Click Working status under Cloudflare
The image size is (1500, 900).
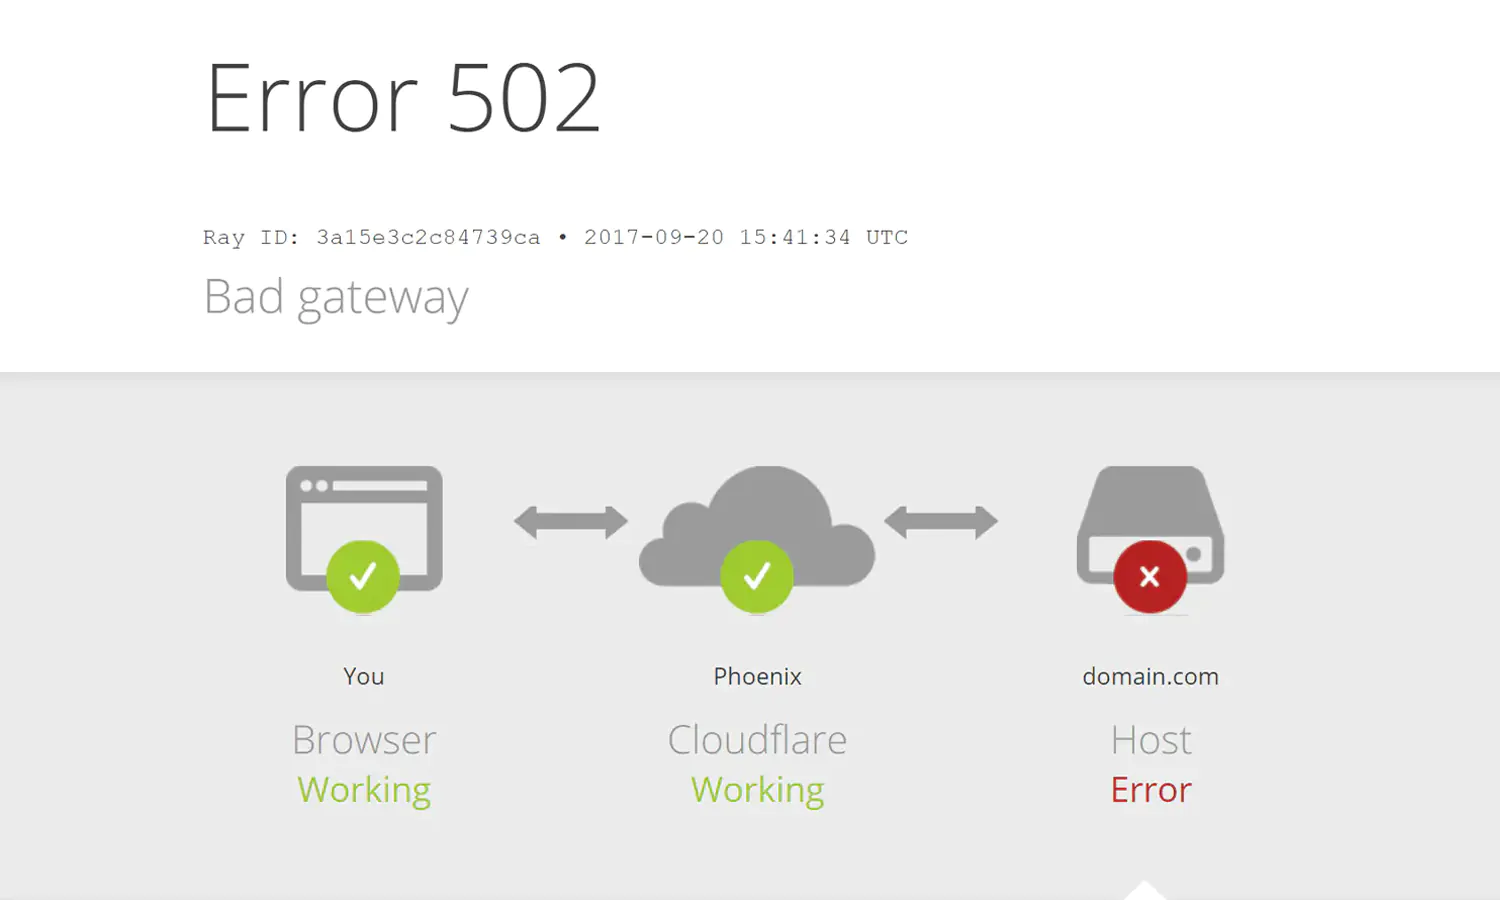757,791
